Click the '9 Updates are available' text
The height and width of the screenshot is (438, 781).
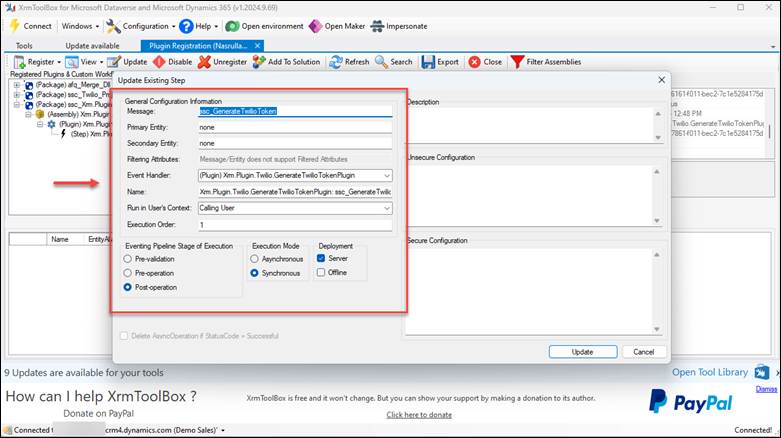[x=84, y=372]
